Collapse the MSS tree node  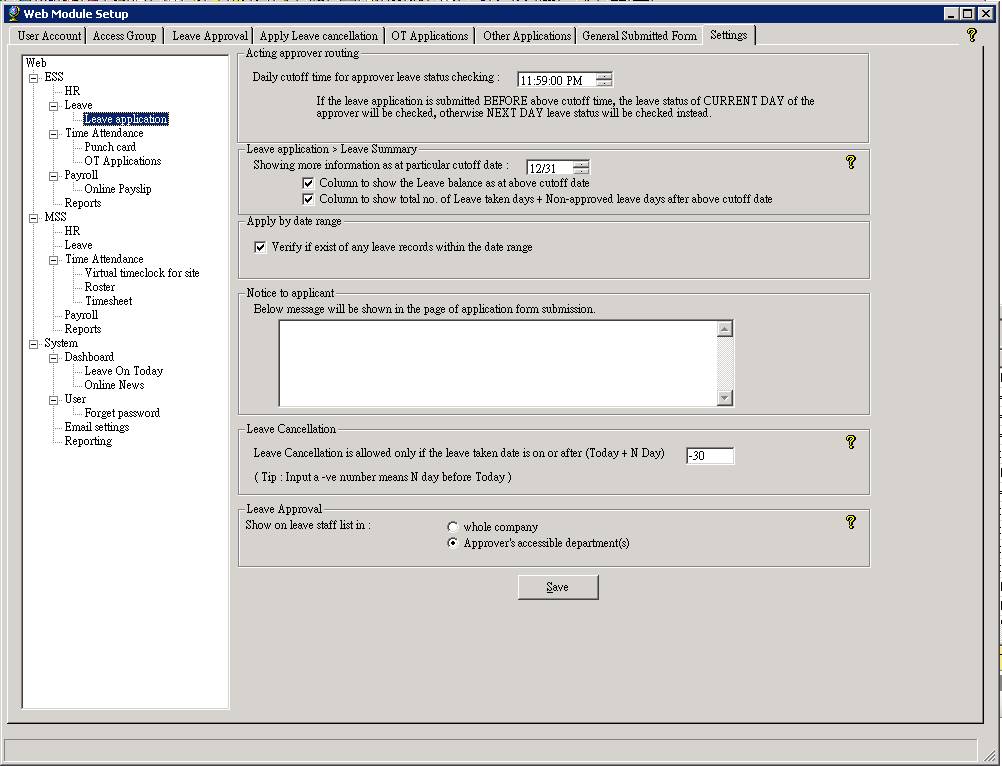pyautogui.click(x=33, y=217)
